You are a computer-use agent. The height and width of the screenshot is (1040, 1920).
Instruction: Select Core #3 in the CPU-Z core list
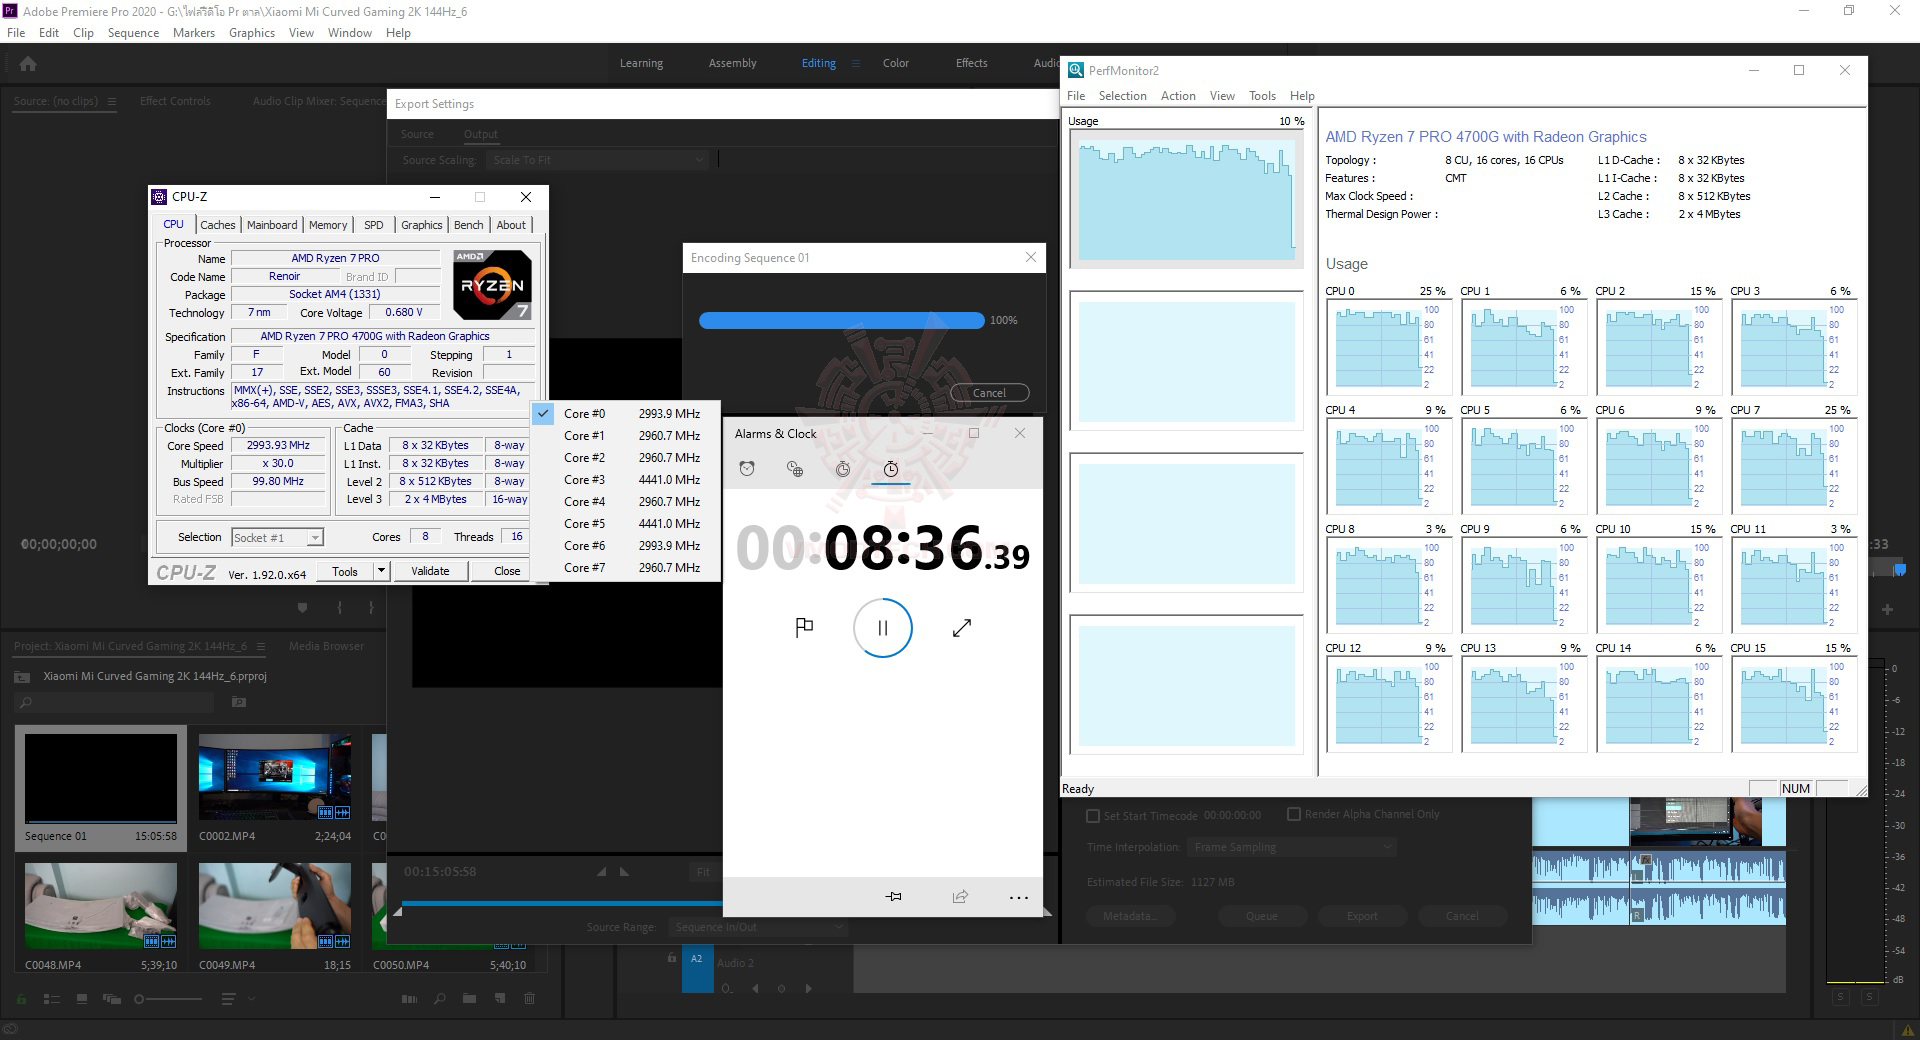pyautogui.click(x=626, y=480)
